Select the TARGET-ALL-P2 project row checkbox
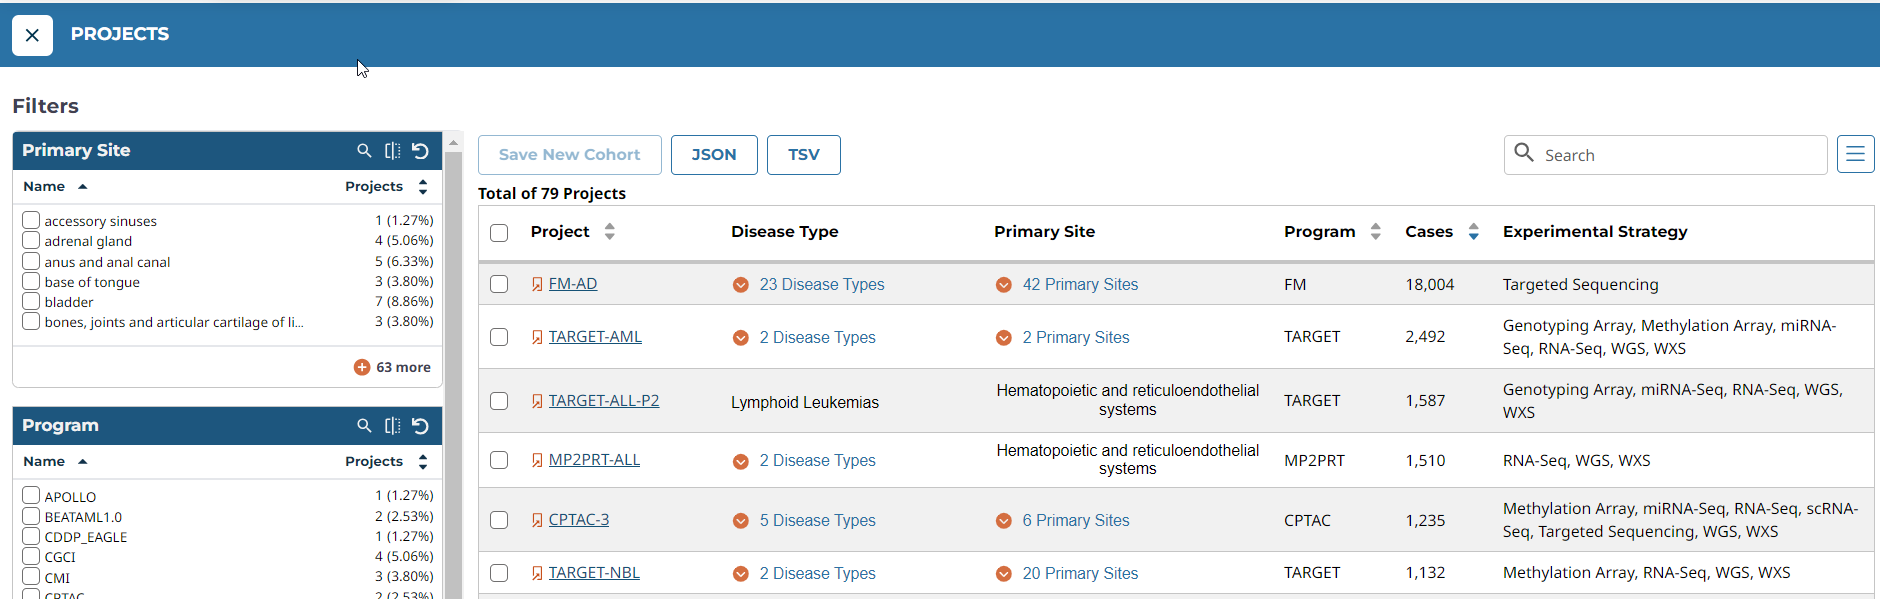 499,401
